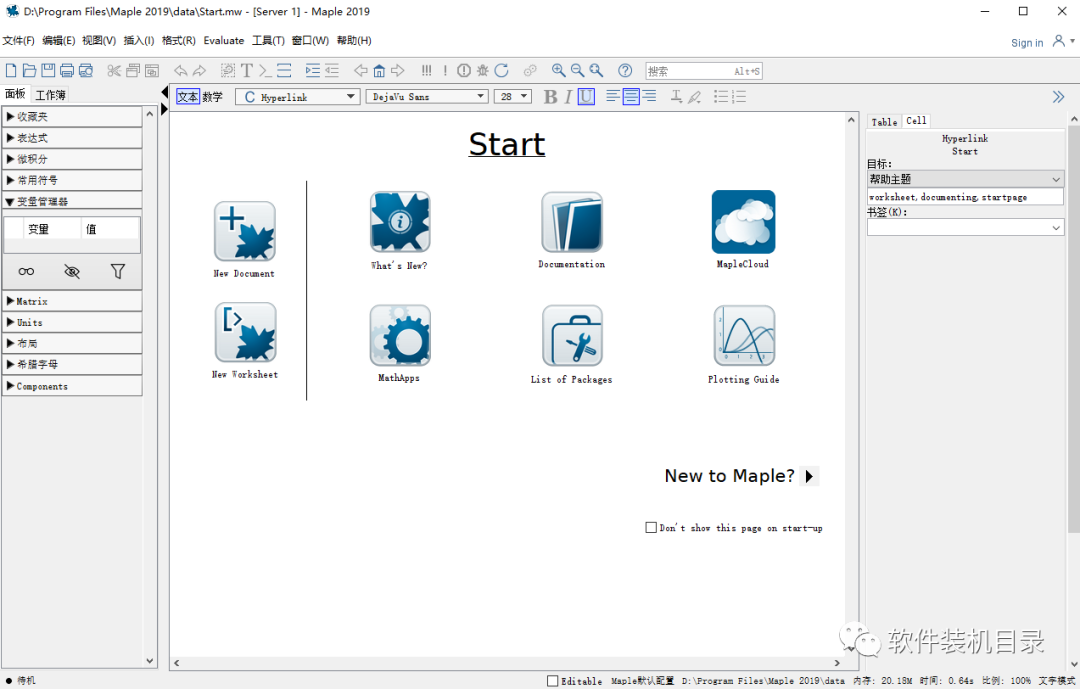The height and width of the screenshot is (689, 1080).
Task: Expand the 表达式 palette
Action: tap(72, 138)
